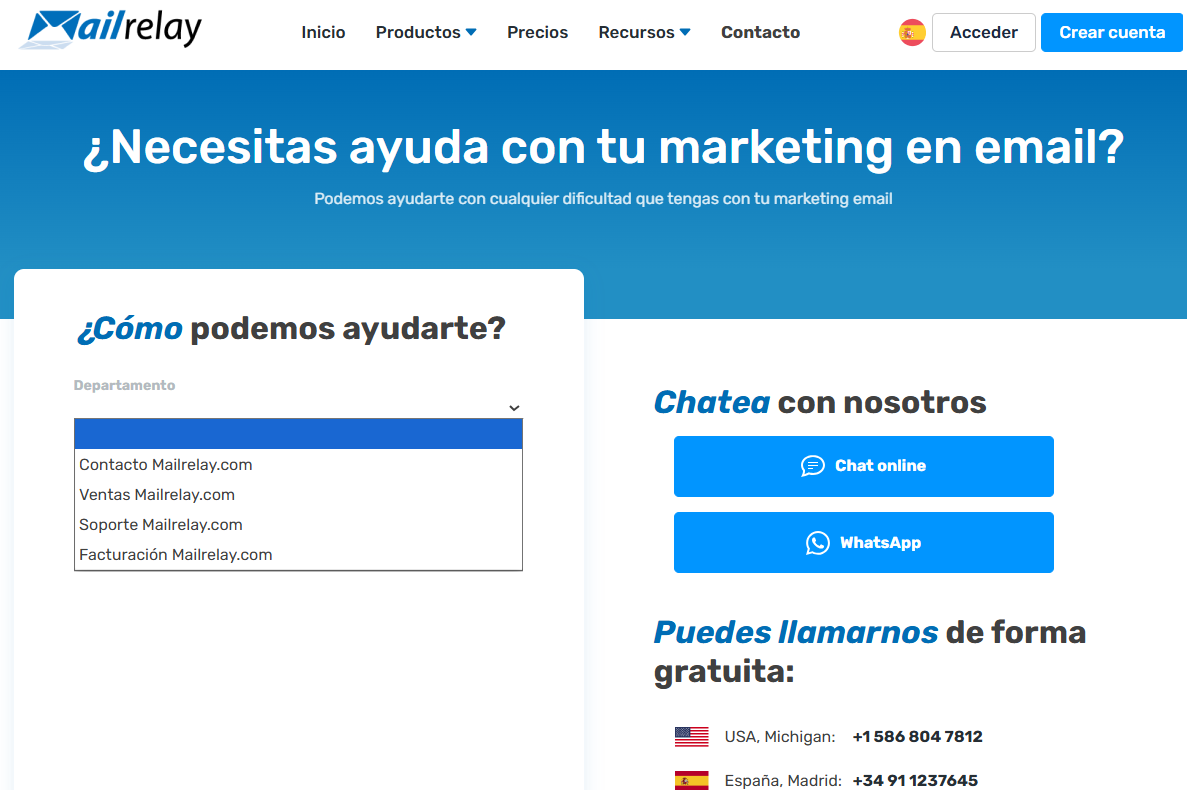Click the USA flag icon
The image size is (1187, 790).
pyautogui.click(x=691, y=736)
